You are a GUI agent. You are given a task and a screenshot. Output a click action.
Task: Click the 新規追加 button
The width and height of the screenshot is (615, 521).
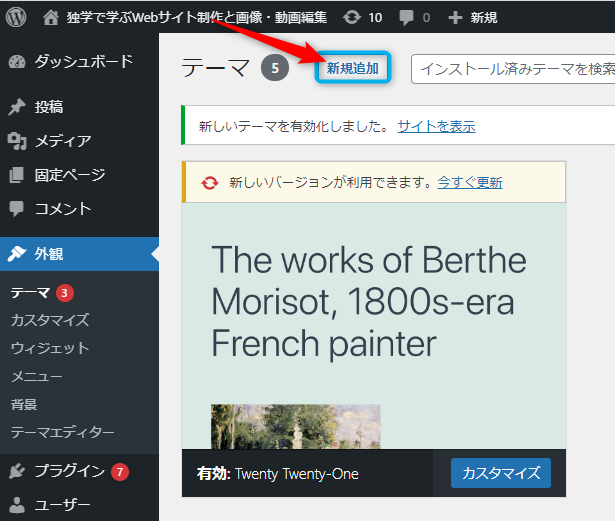tap(353, 68)
